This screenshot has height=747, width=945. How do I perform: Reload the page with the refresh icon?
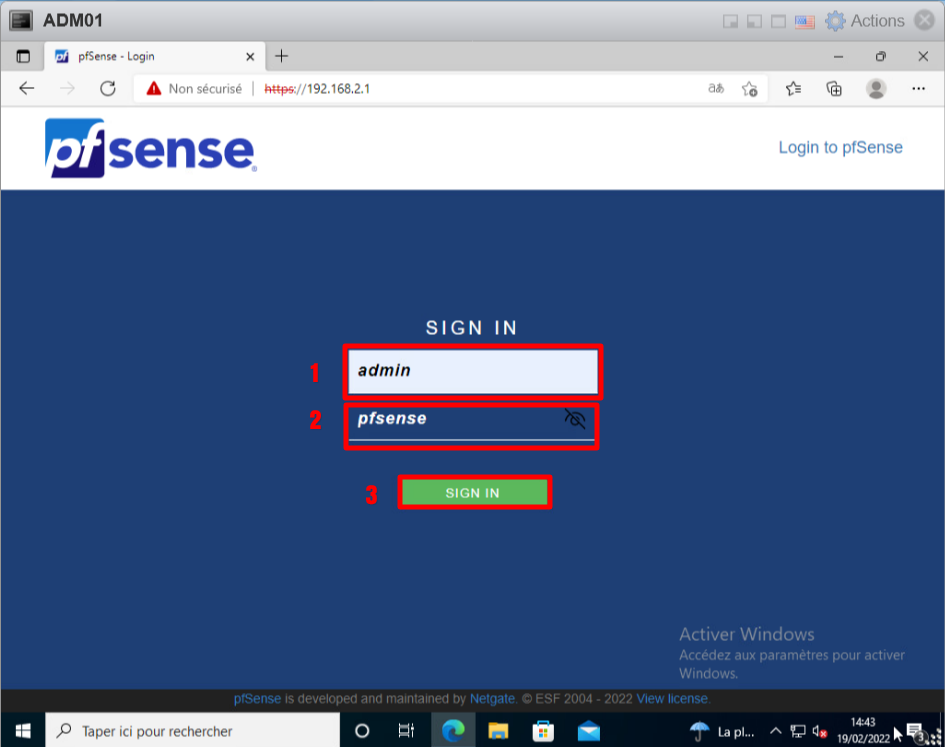[x=108, y=89]
